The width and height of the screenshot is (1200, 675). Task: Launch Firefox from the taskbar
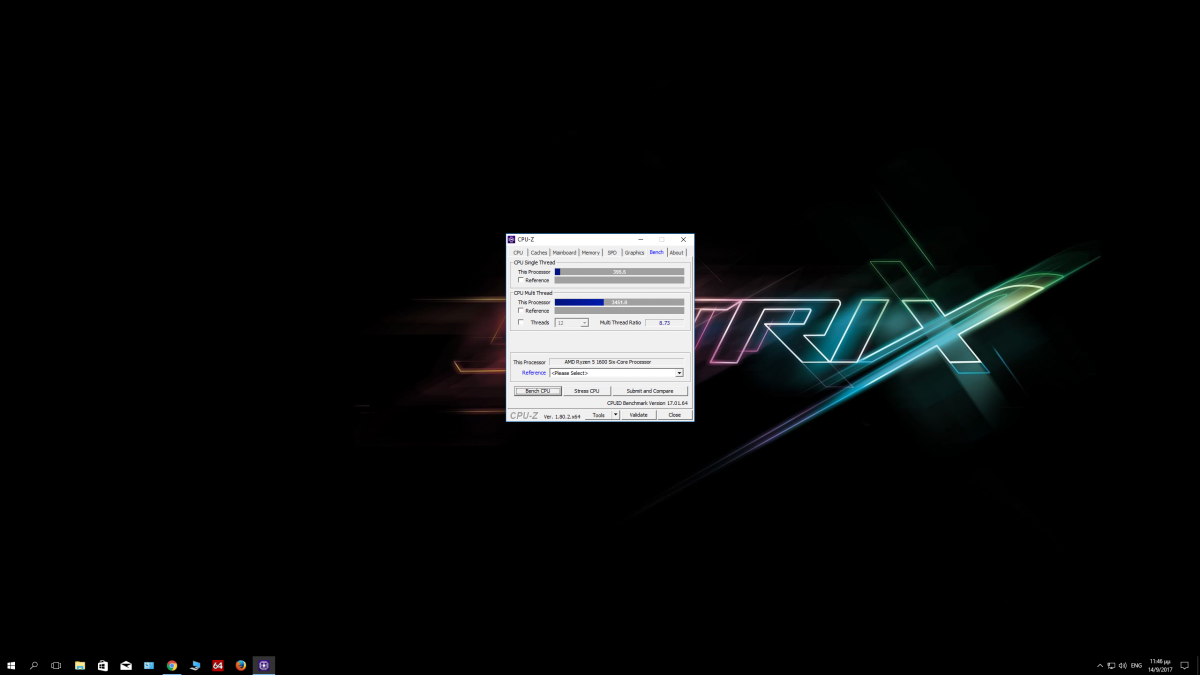coord(241,665)
